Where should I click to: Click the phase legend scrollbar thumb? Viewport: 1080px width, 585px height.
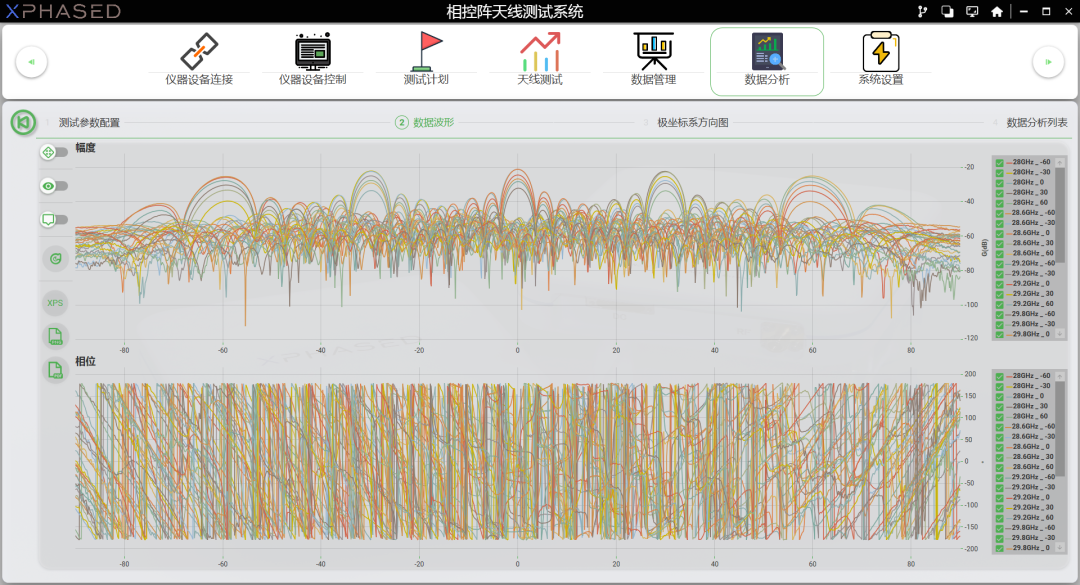(1060, 429)
